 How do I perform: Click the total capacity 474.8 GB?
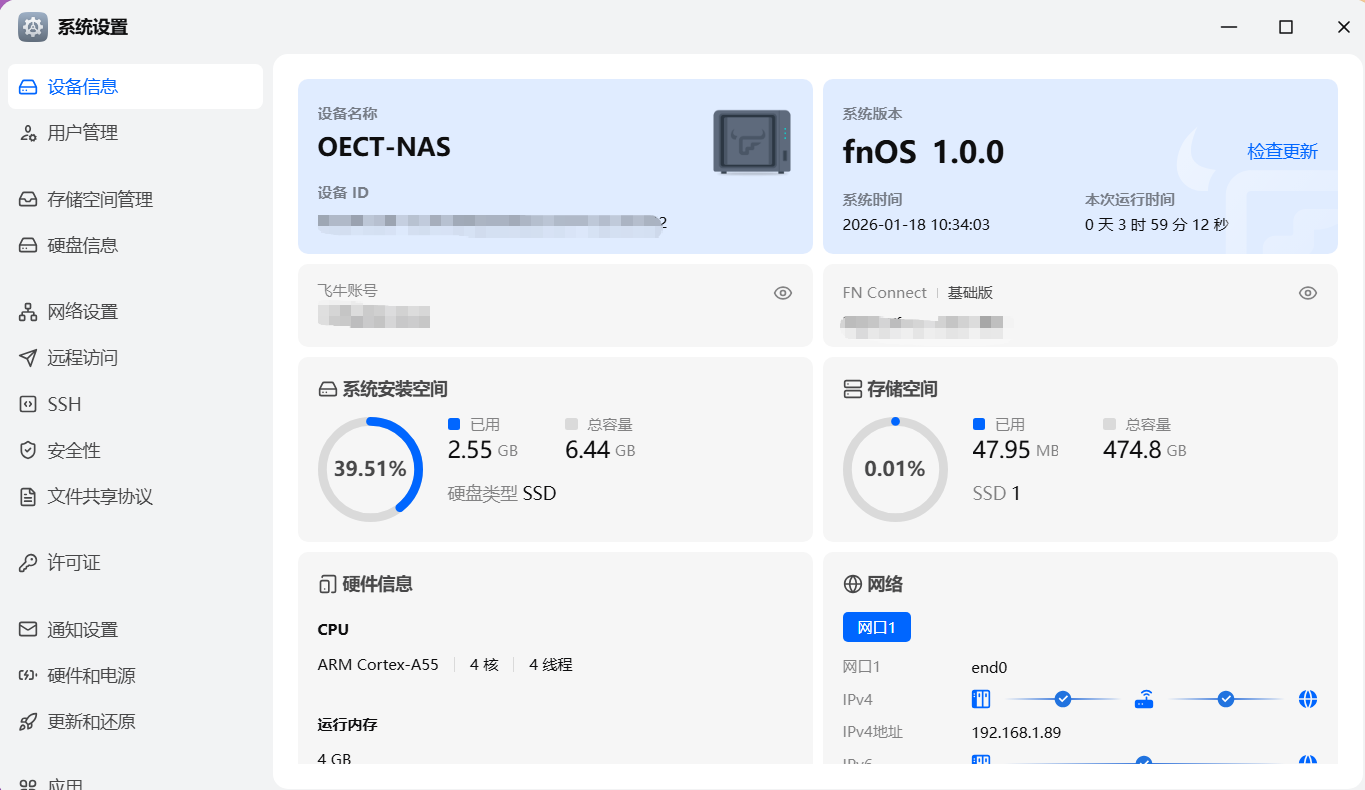[1145, 450]
